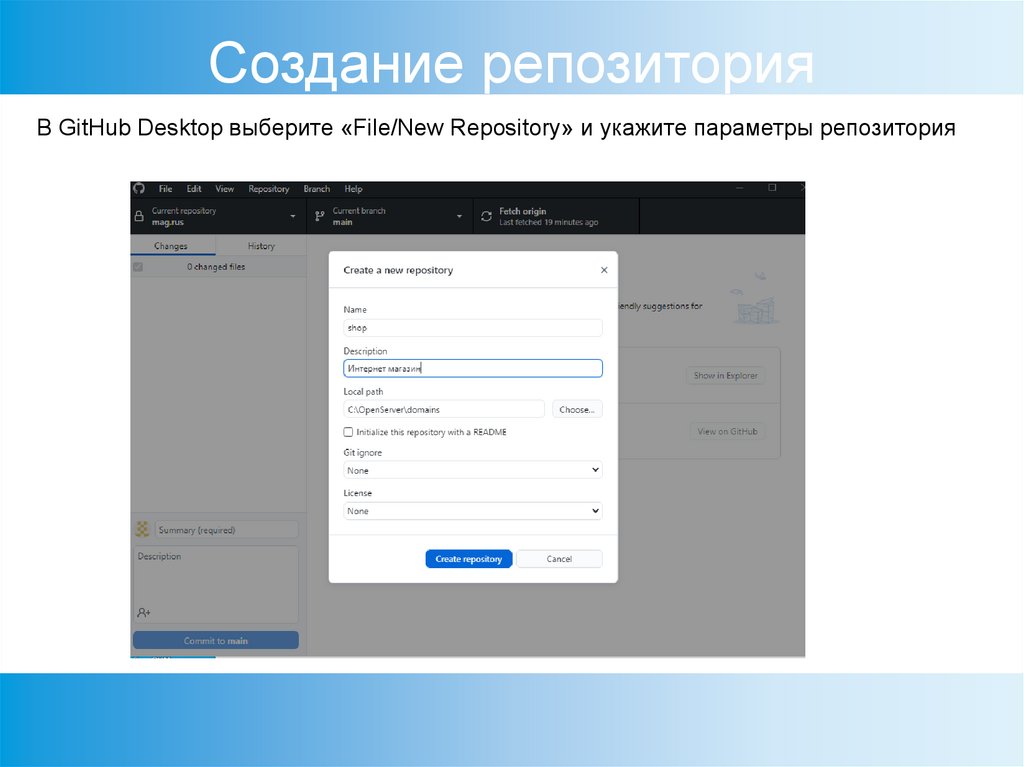Screen dimensions: 1024x767
Task: Click the GitHub logo icon in menu bar
Action: coord(138,188)
